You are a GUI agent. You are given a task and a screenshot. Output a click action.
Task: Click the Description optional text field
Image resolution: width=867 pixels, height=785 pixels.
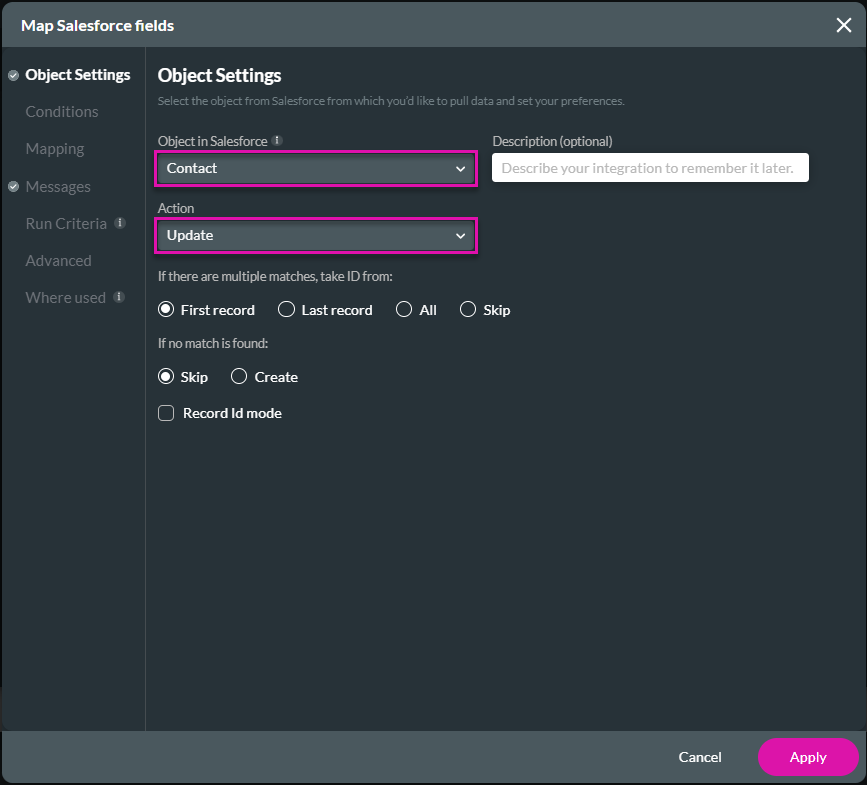point(649,167)
